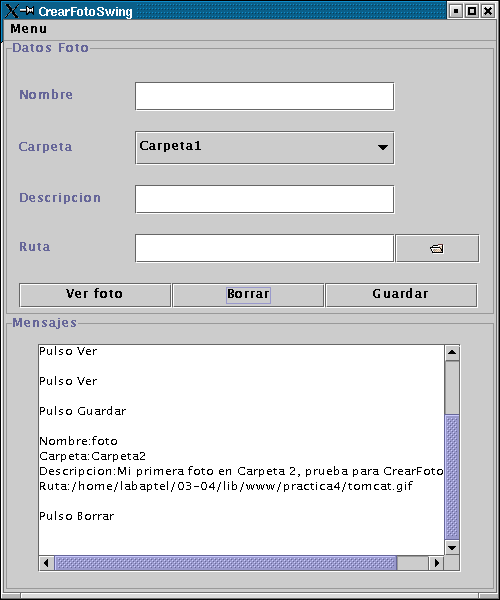Click the messages scroll down arrow
Image resolution: width=500 pixels, height=600 pixels.
pos(452,548)
